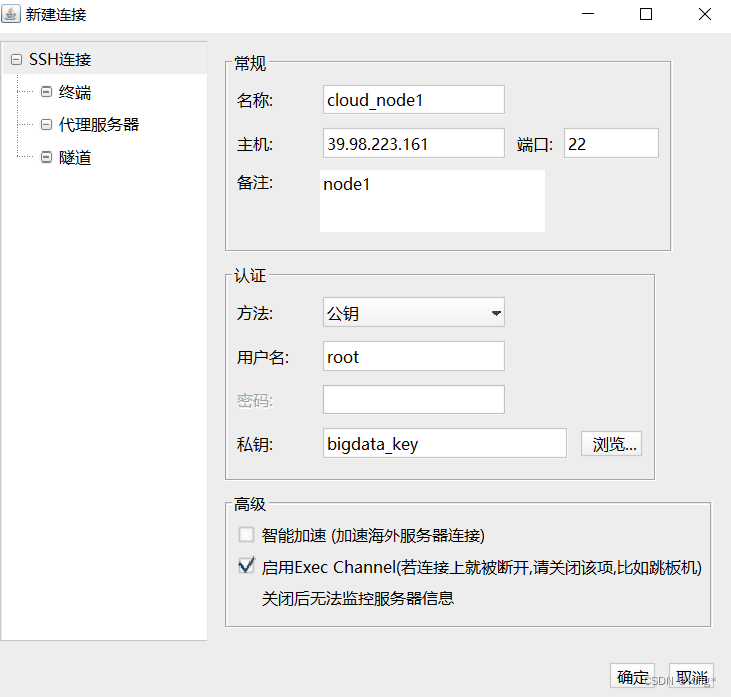Click the 主机: label

pyautogui.click(x=255, y=144)
